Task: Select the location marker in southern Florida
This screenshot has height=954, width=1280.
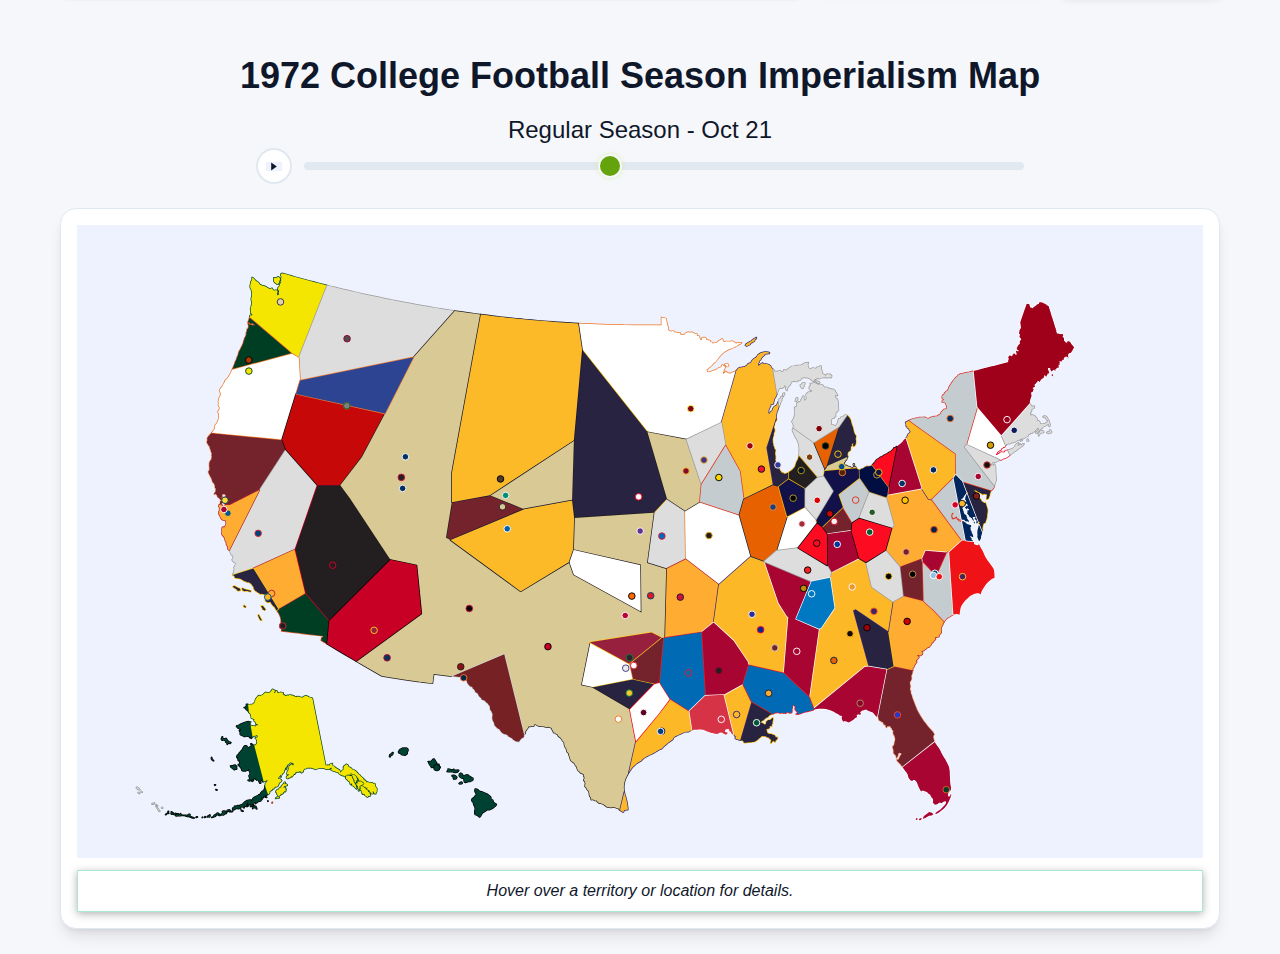Action: (946, 790)
